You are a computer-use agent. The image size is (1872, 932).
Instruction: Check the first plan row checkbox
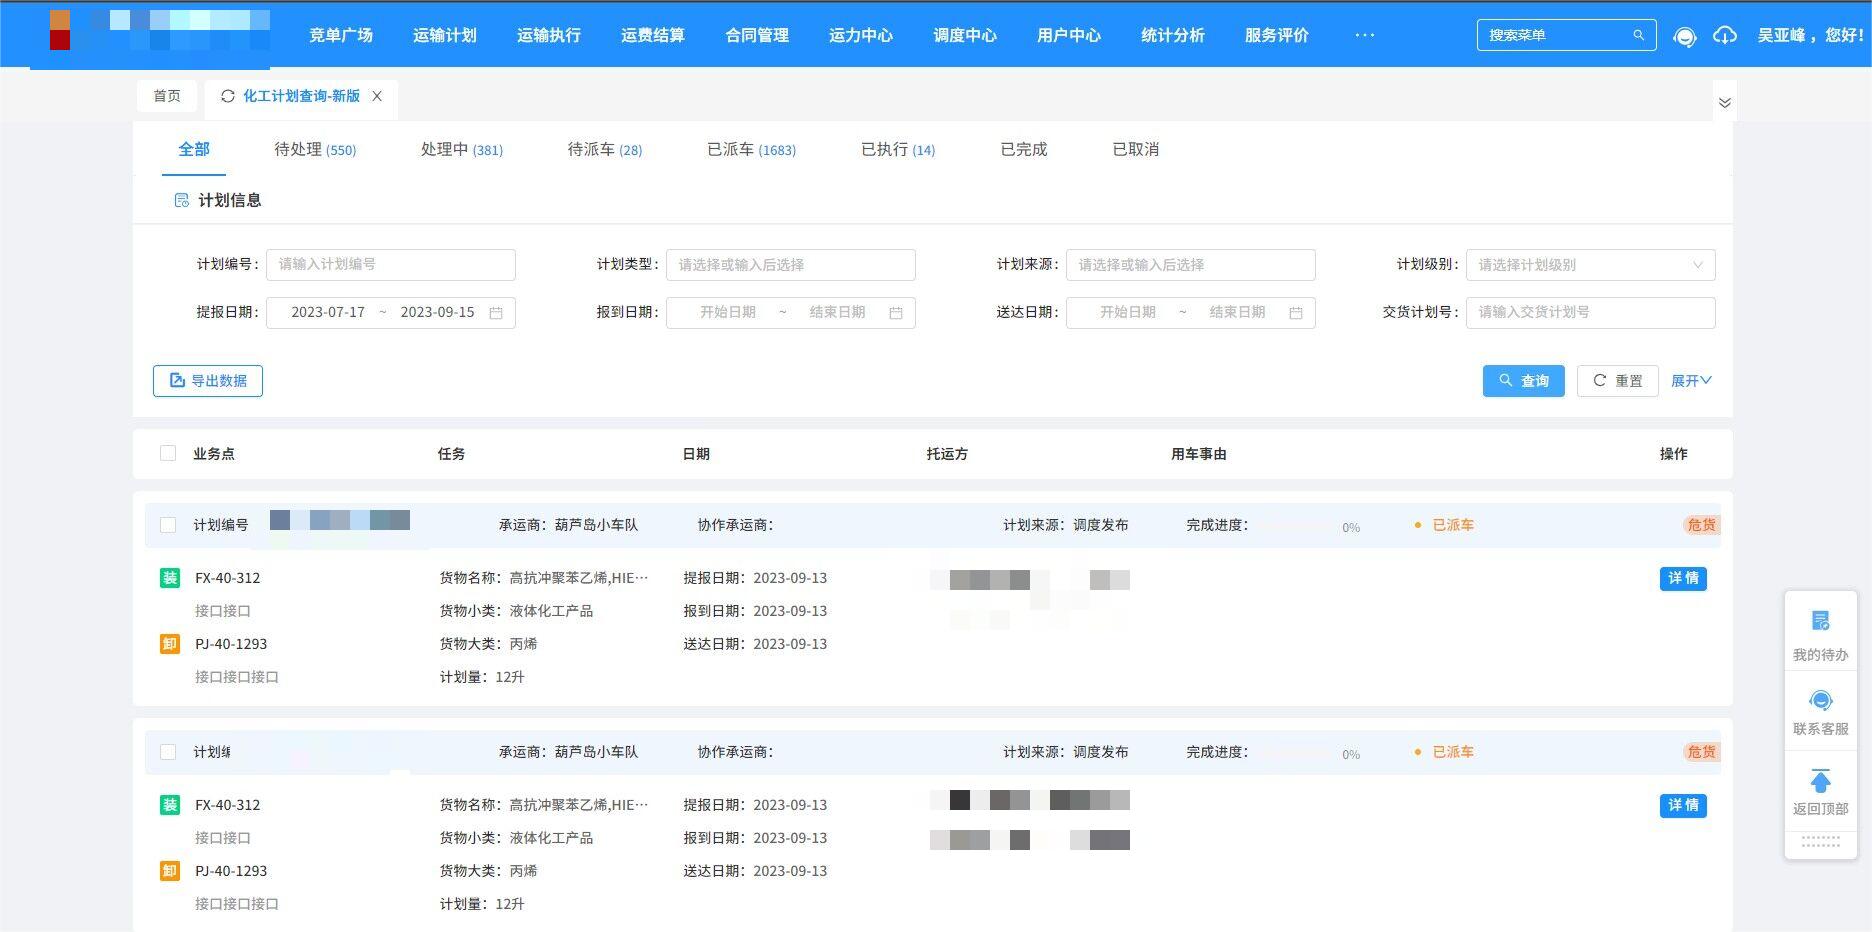[x=168, y=525]
